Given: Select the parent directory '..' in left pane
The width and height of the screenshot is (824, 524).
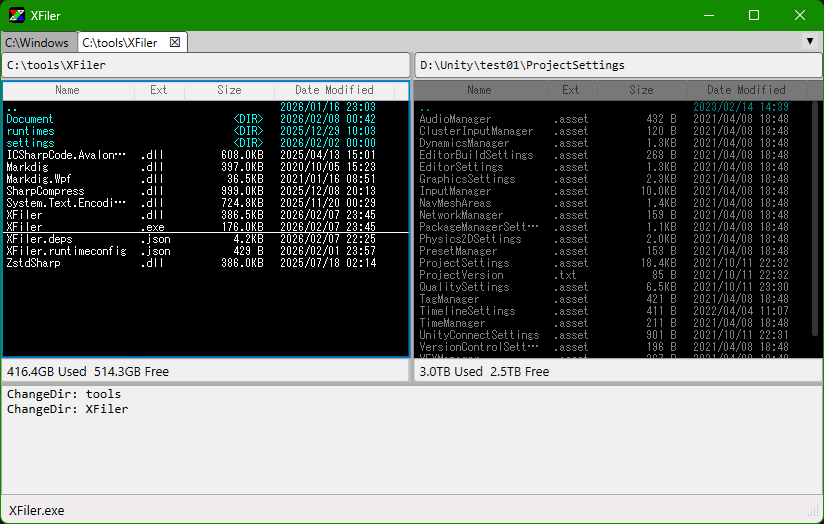Looking at the screenshot, I should 205,107.
